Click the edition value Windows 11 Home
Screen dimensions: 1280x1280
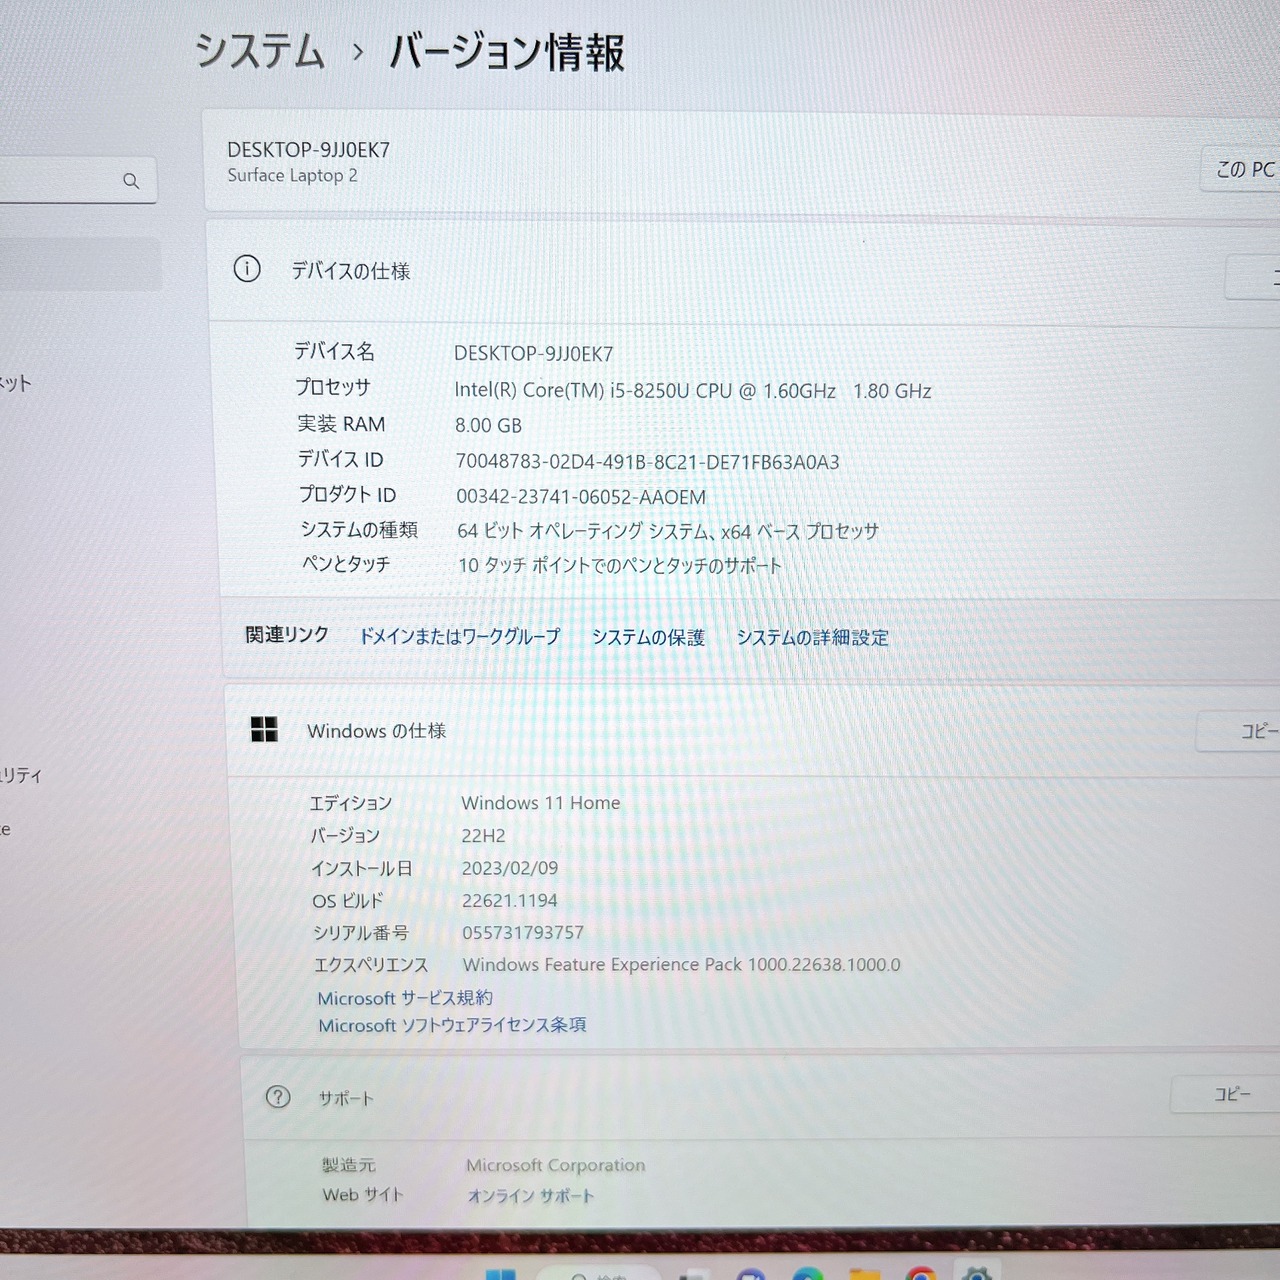(x=541, y=803)
